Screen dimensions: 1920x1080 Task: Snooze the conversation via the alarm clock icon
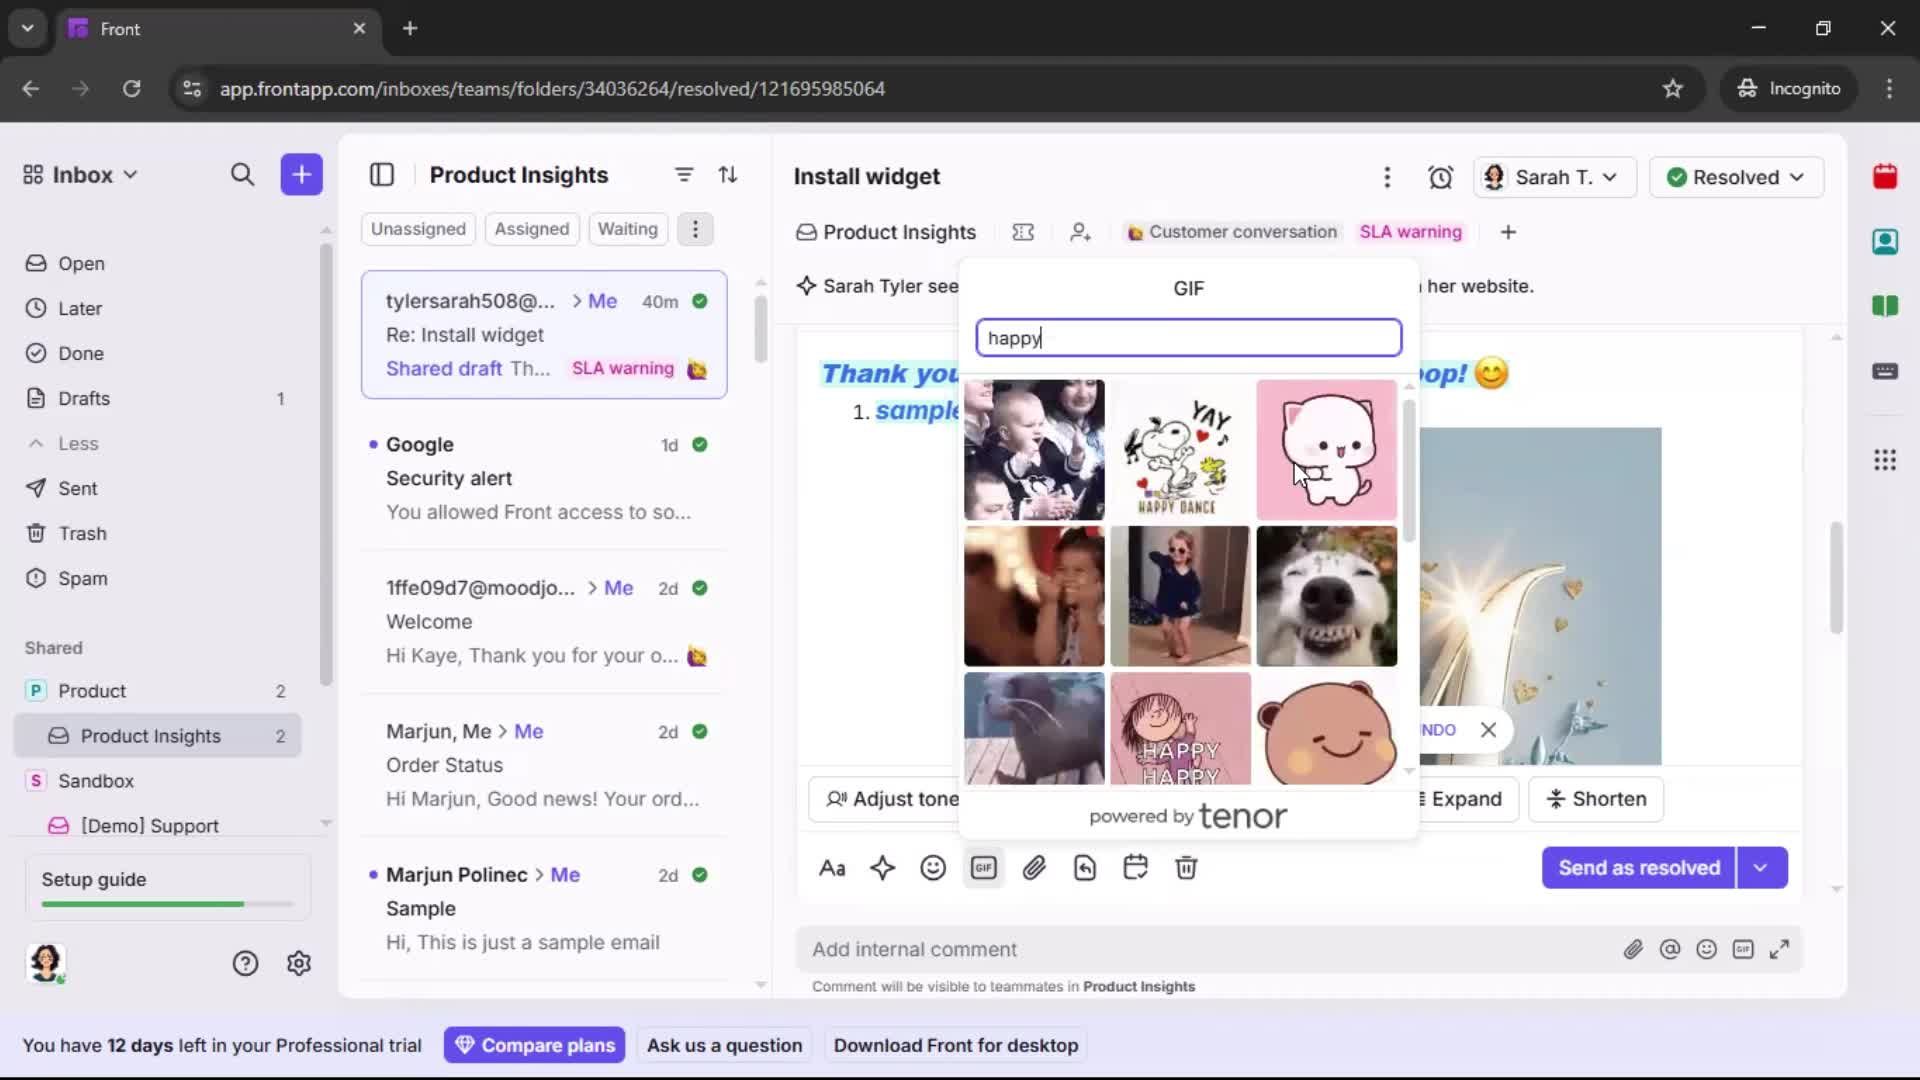tap(1441, 177)
